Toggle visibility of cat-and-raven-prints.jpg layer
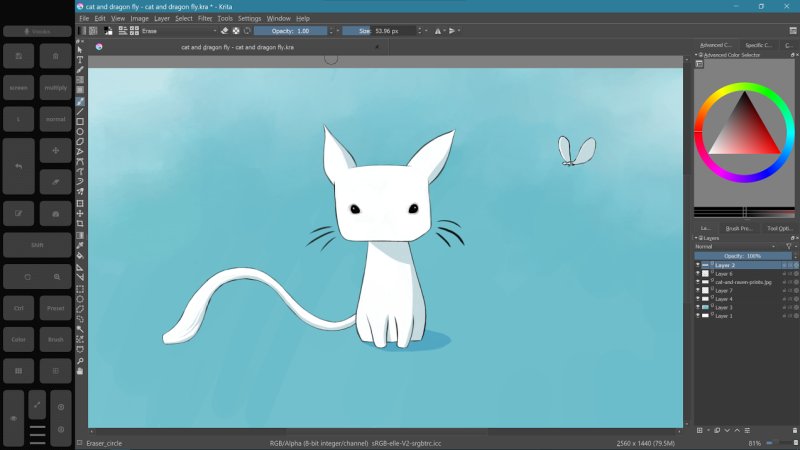800x450 pixels. [x=698, y=282]
